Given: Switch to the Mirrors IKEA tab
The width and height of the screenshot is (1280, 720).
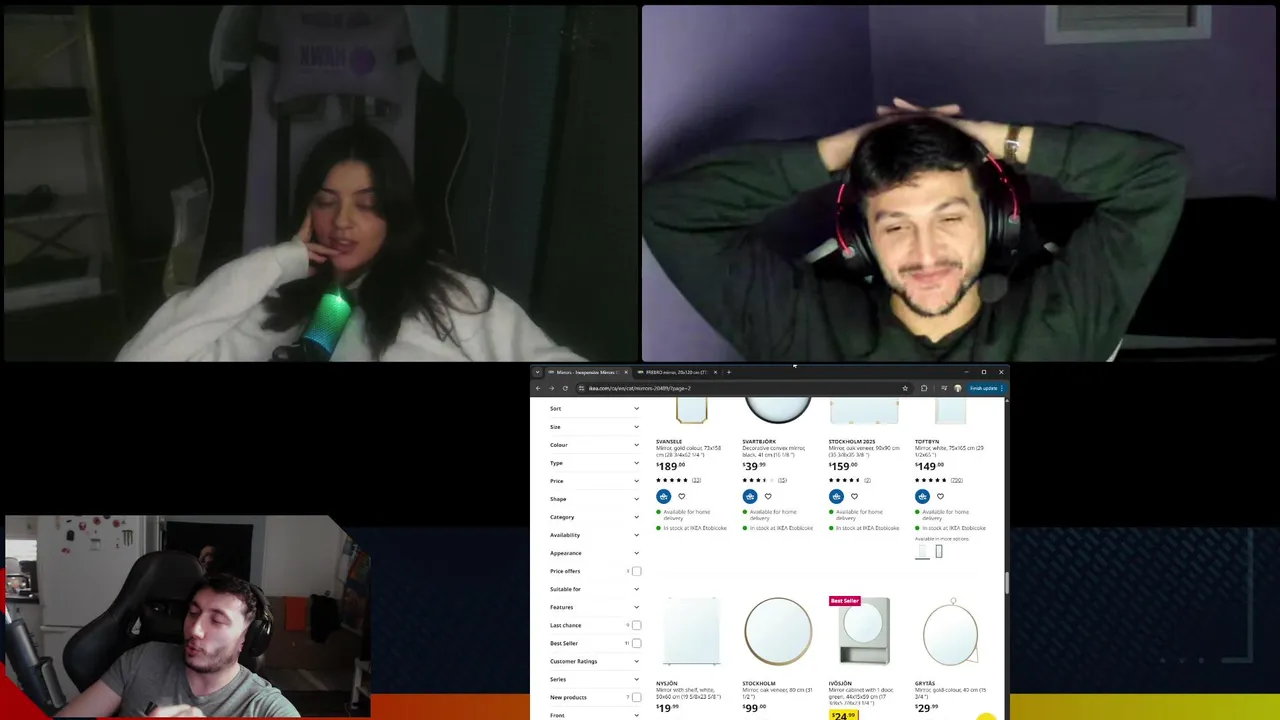Looking at the screenshot, I should [x=587, y=372].
